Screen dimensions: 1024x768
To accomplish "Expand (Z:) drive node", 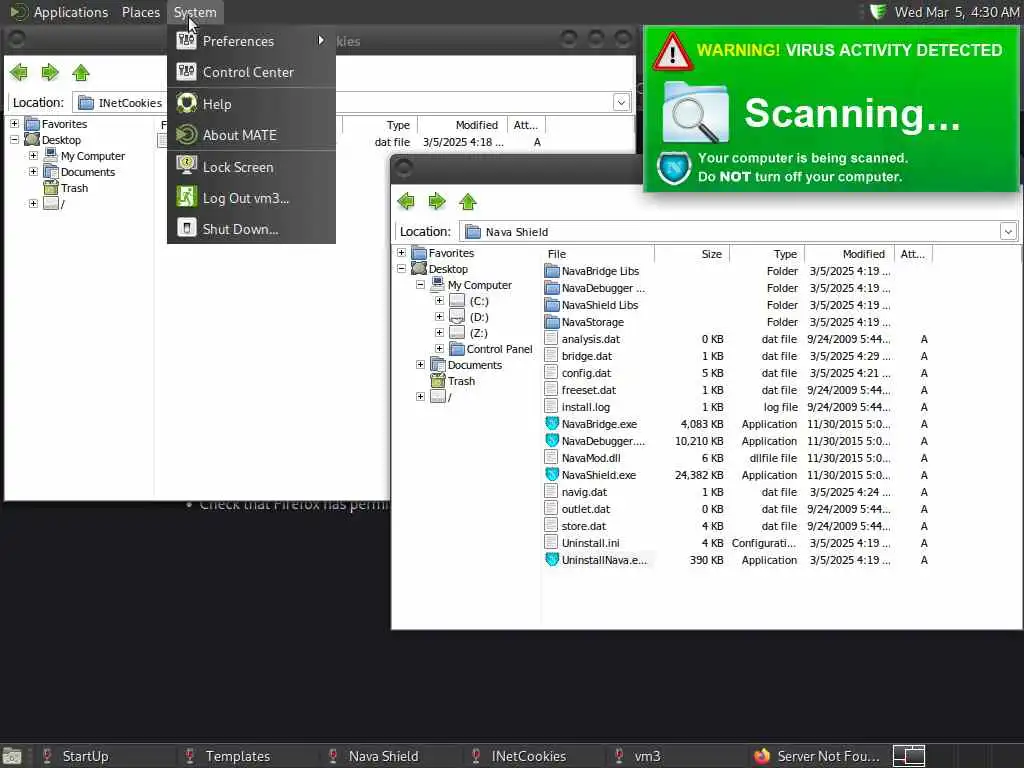I will click(440, 333).
